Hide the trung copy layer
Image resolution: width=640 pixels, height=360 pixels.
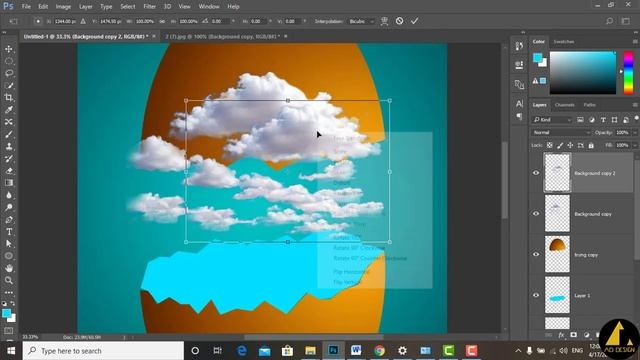point(536,254)
